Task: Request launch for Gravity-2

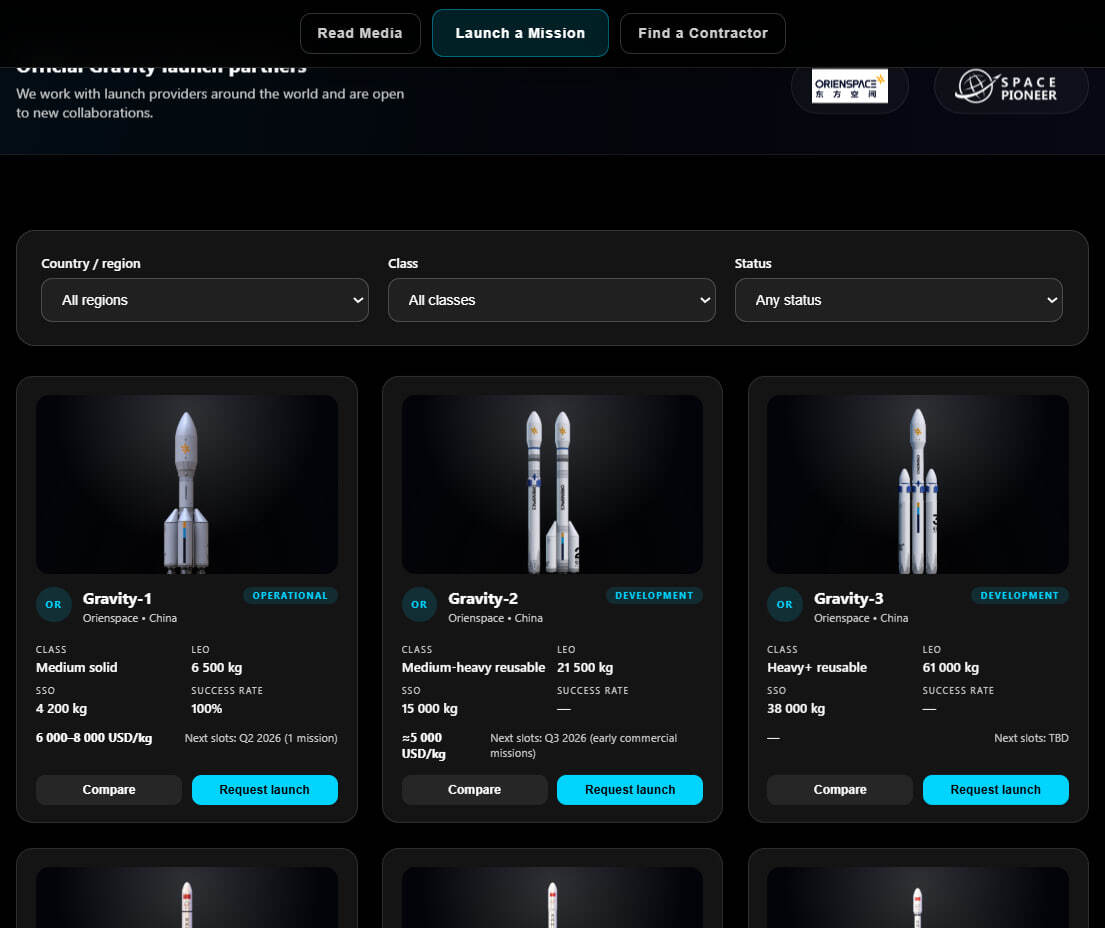Action: click(x=629, y=789)
